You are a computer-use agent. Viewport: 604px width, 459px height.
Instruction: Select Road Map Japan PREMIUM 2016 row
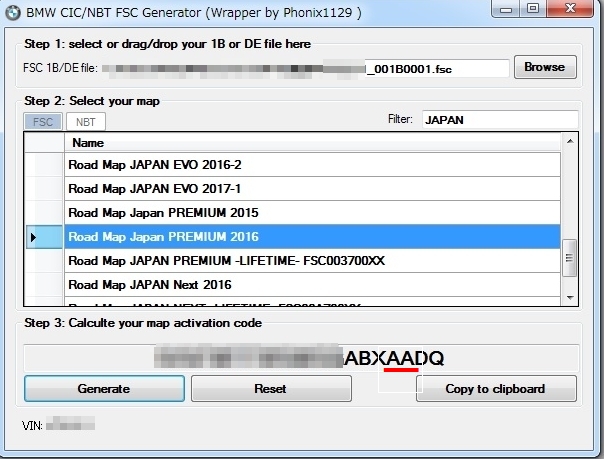(x=312, y=236)
